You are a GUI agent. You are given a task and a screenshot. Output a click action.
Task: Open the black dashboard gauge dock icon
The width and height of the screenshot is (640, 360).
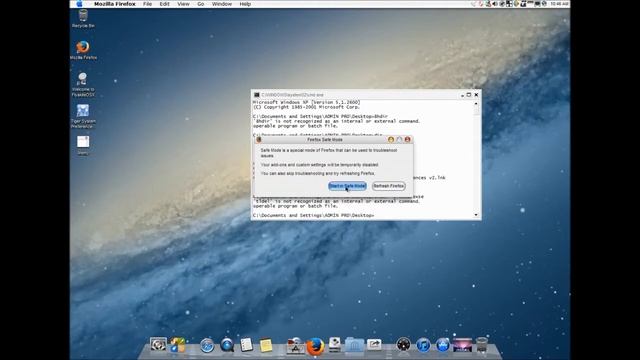click(x=403, y=345)
